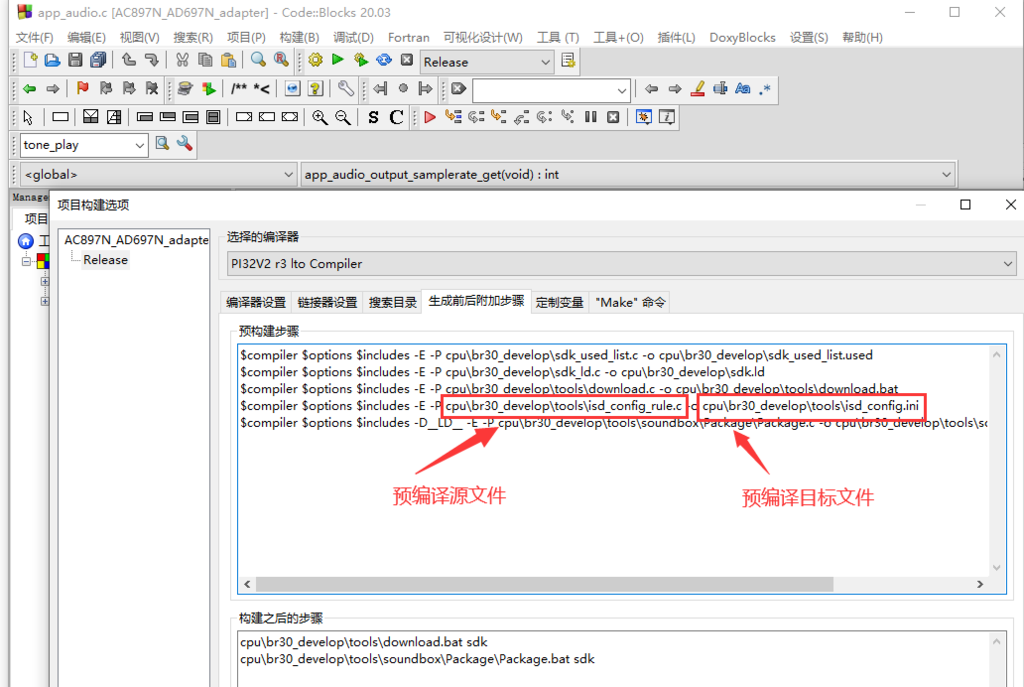Click the right arrow of pre-build scrollbar
This screenshot has height=687, width=1024.
pos(980,584)
